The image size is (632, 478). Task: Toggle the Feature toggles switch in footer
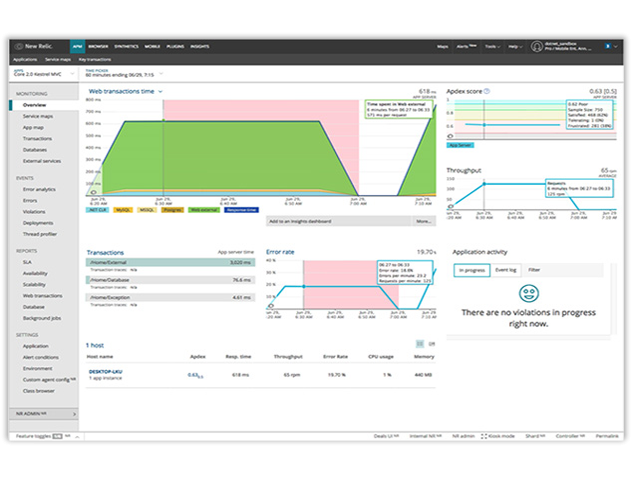point(58,436)
